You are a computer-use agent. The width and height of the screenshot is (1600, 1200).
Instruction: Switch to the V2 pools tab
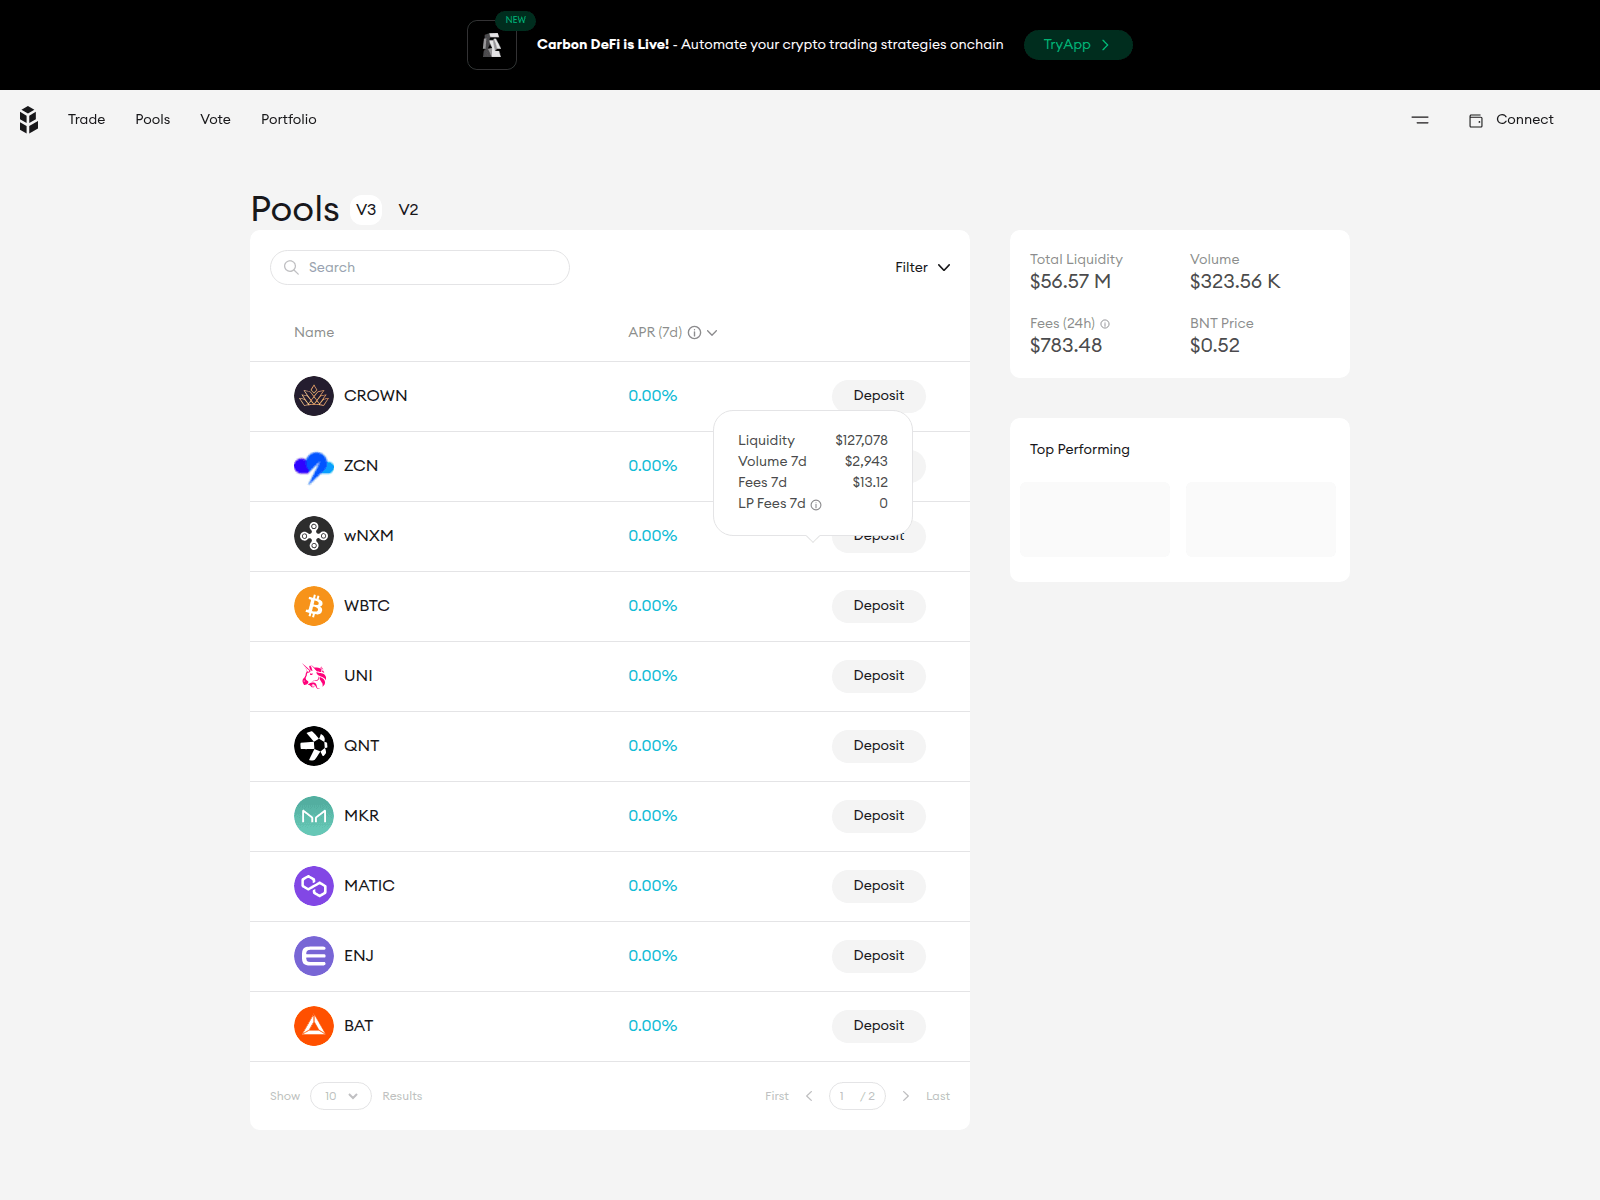pos(409,210)
